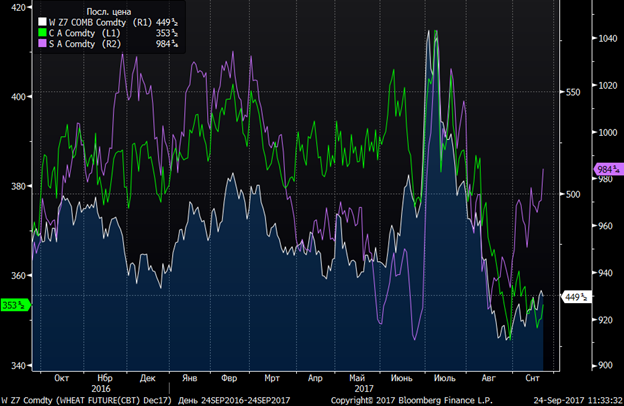The height and width of the screenshot is (406, 624).
Task: Select the S A Comdty (R2) legend entry
Action: [108, 44]
